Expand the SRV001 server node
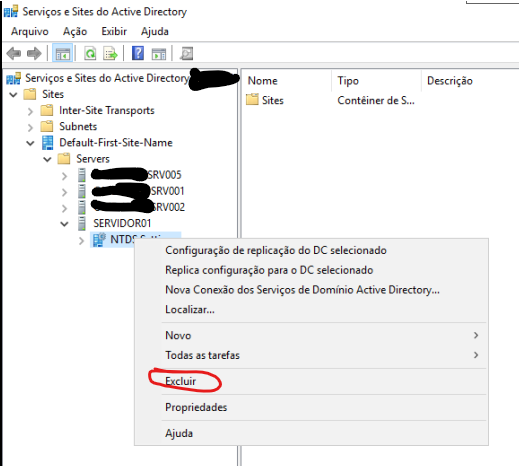 pos(64,192)
